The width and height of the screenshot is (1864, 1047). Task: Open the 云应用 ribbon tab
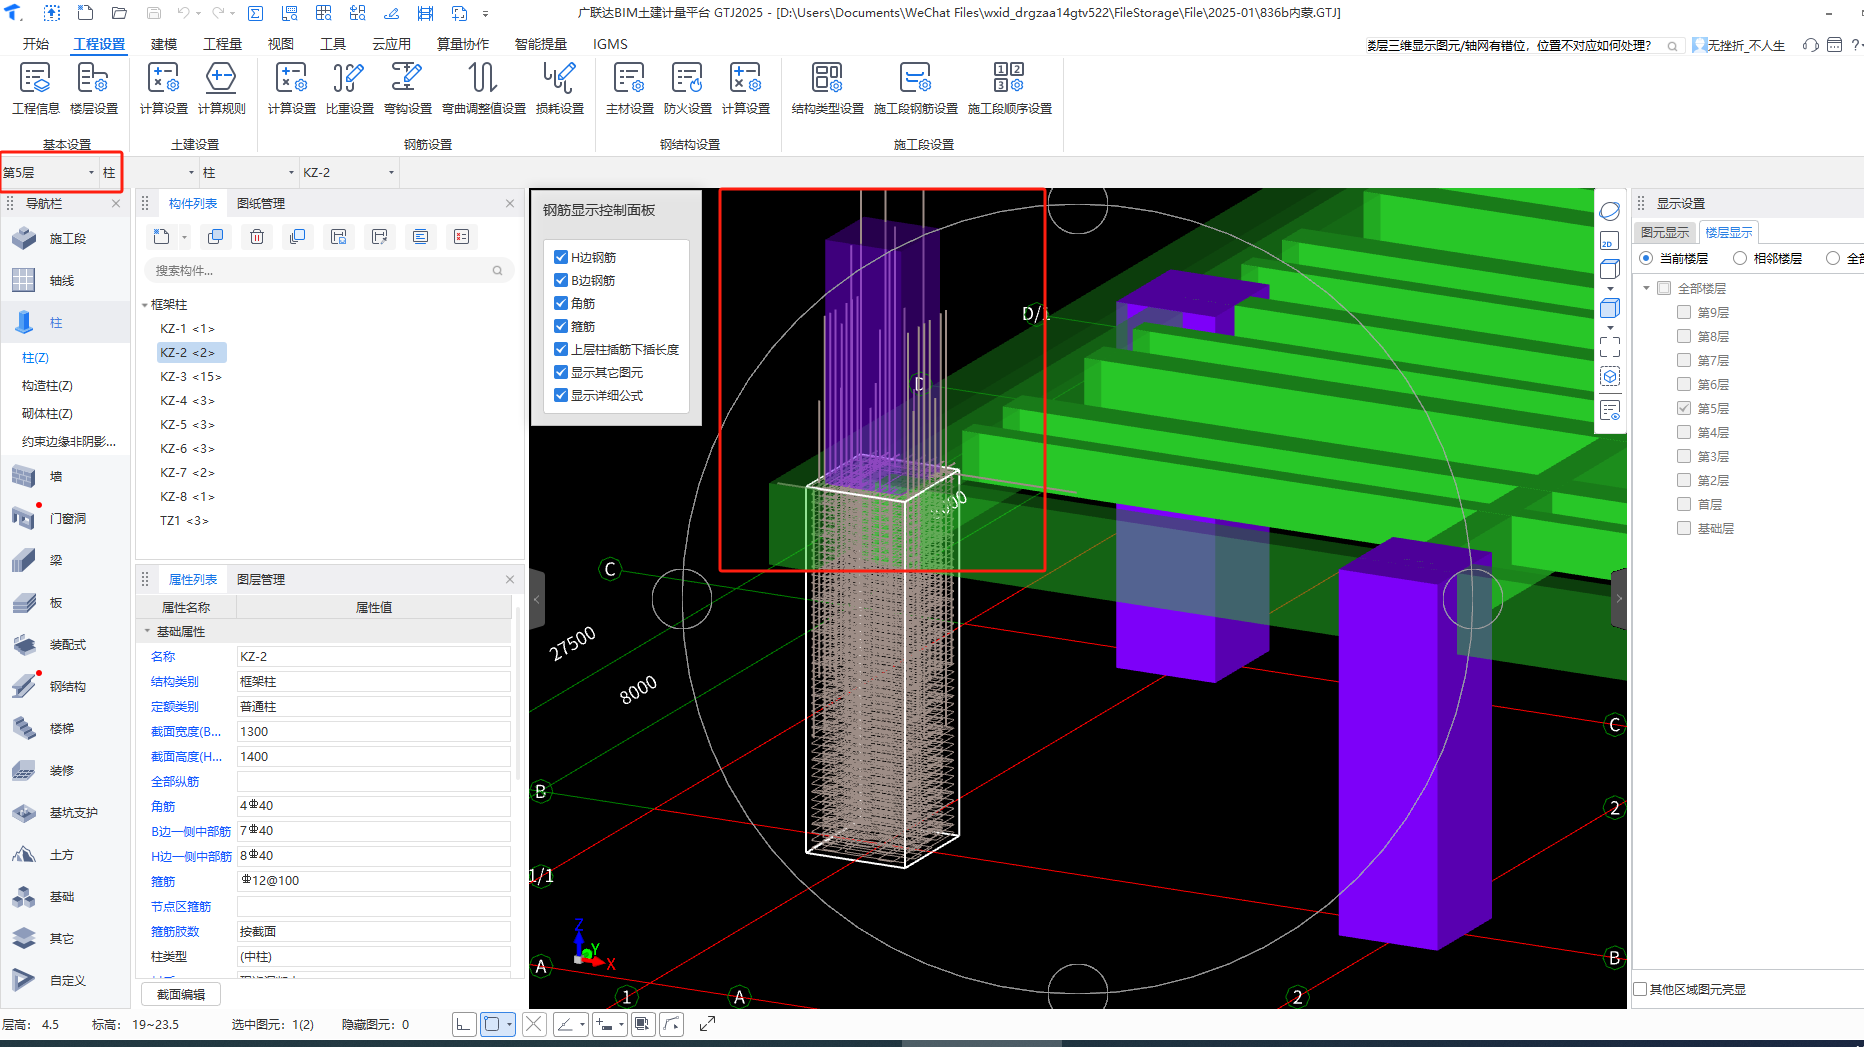pyautogui.click(x=391, y=44)
